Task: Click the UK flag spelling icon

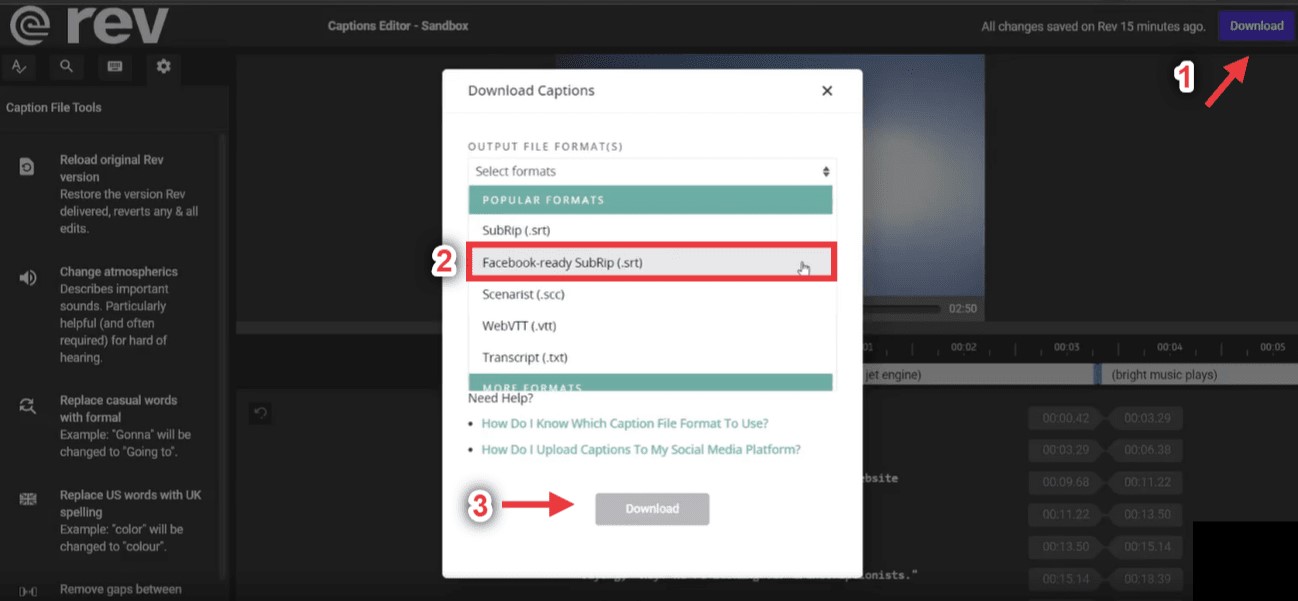Action: 28,500
